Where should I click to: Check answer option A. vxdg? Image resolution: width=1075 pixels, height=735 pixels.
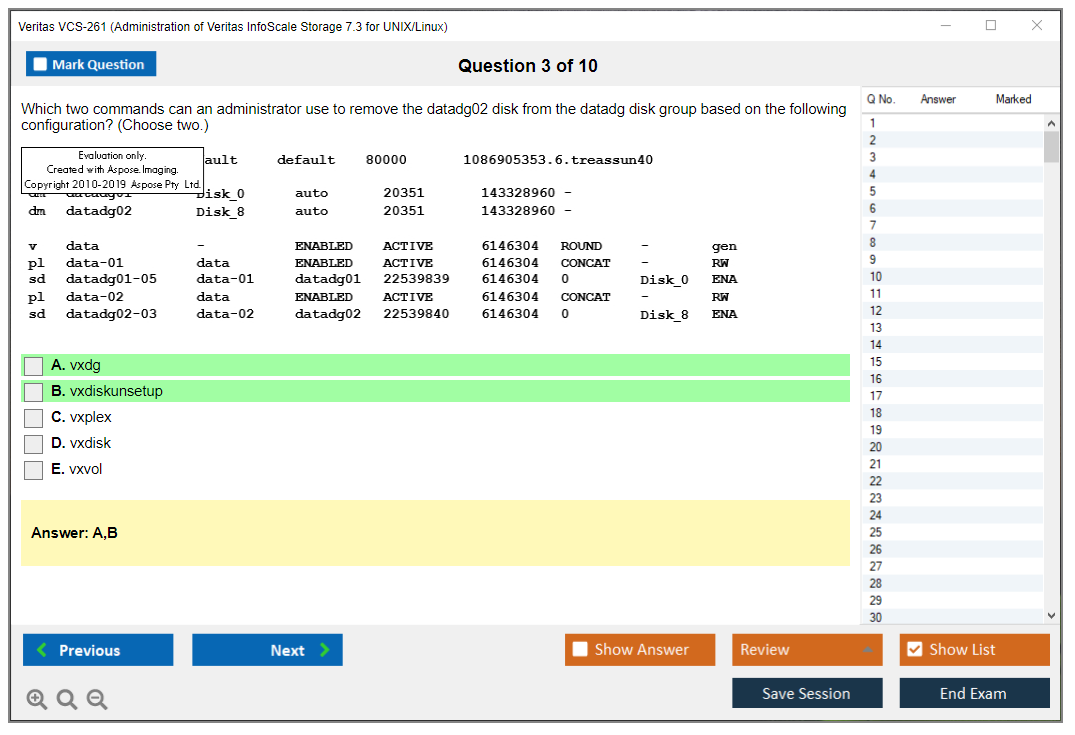click(x=34, y=366)
